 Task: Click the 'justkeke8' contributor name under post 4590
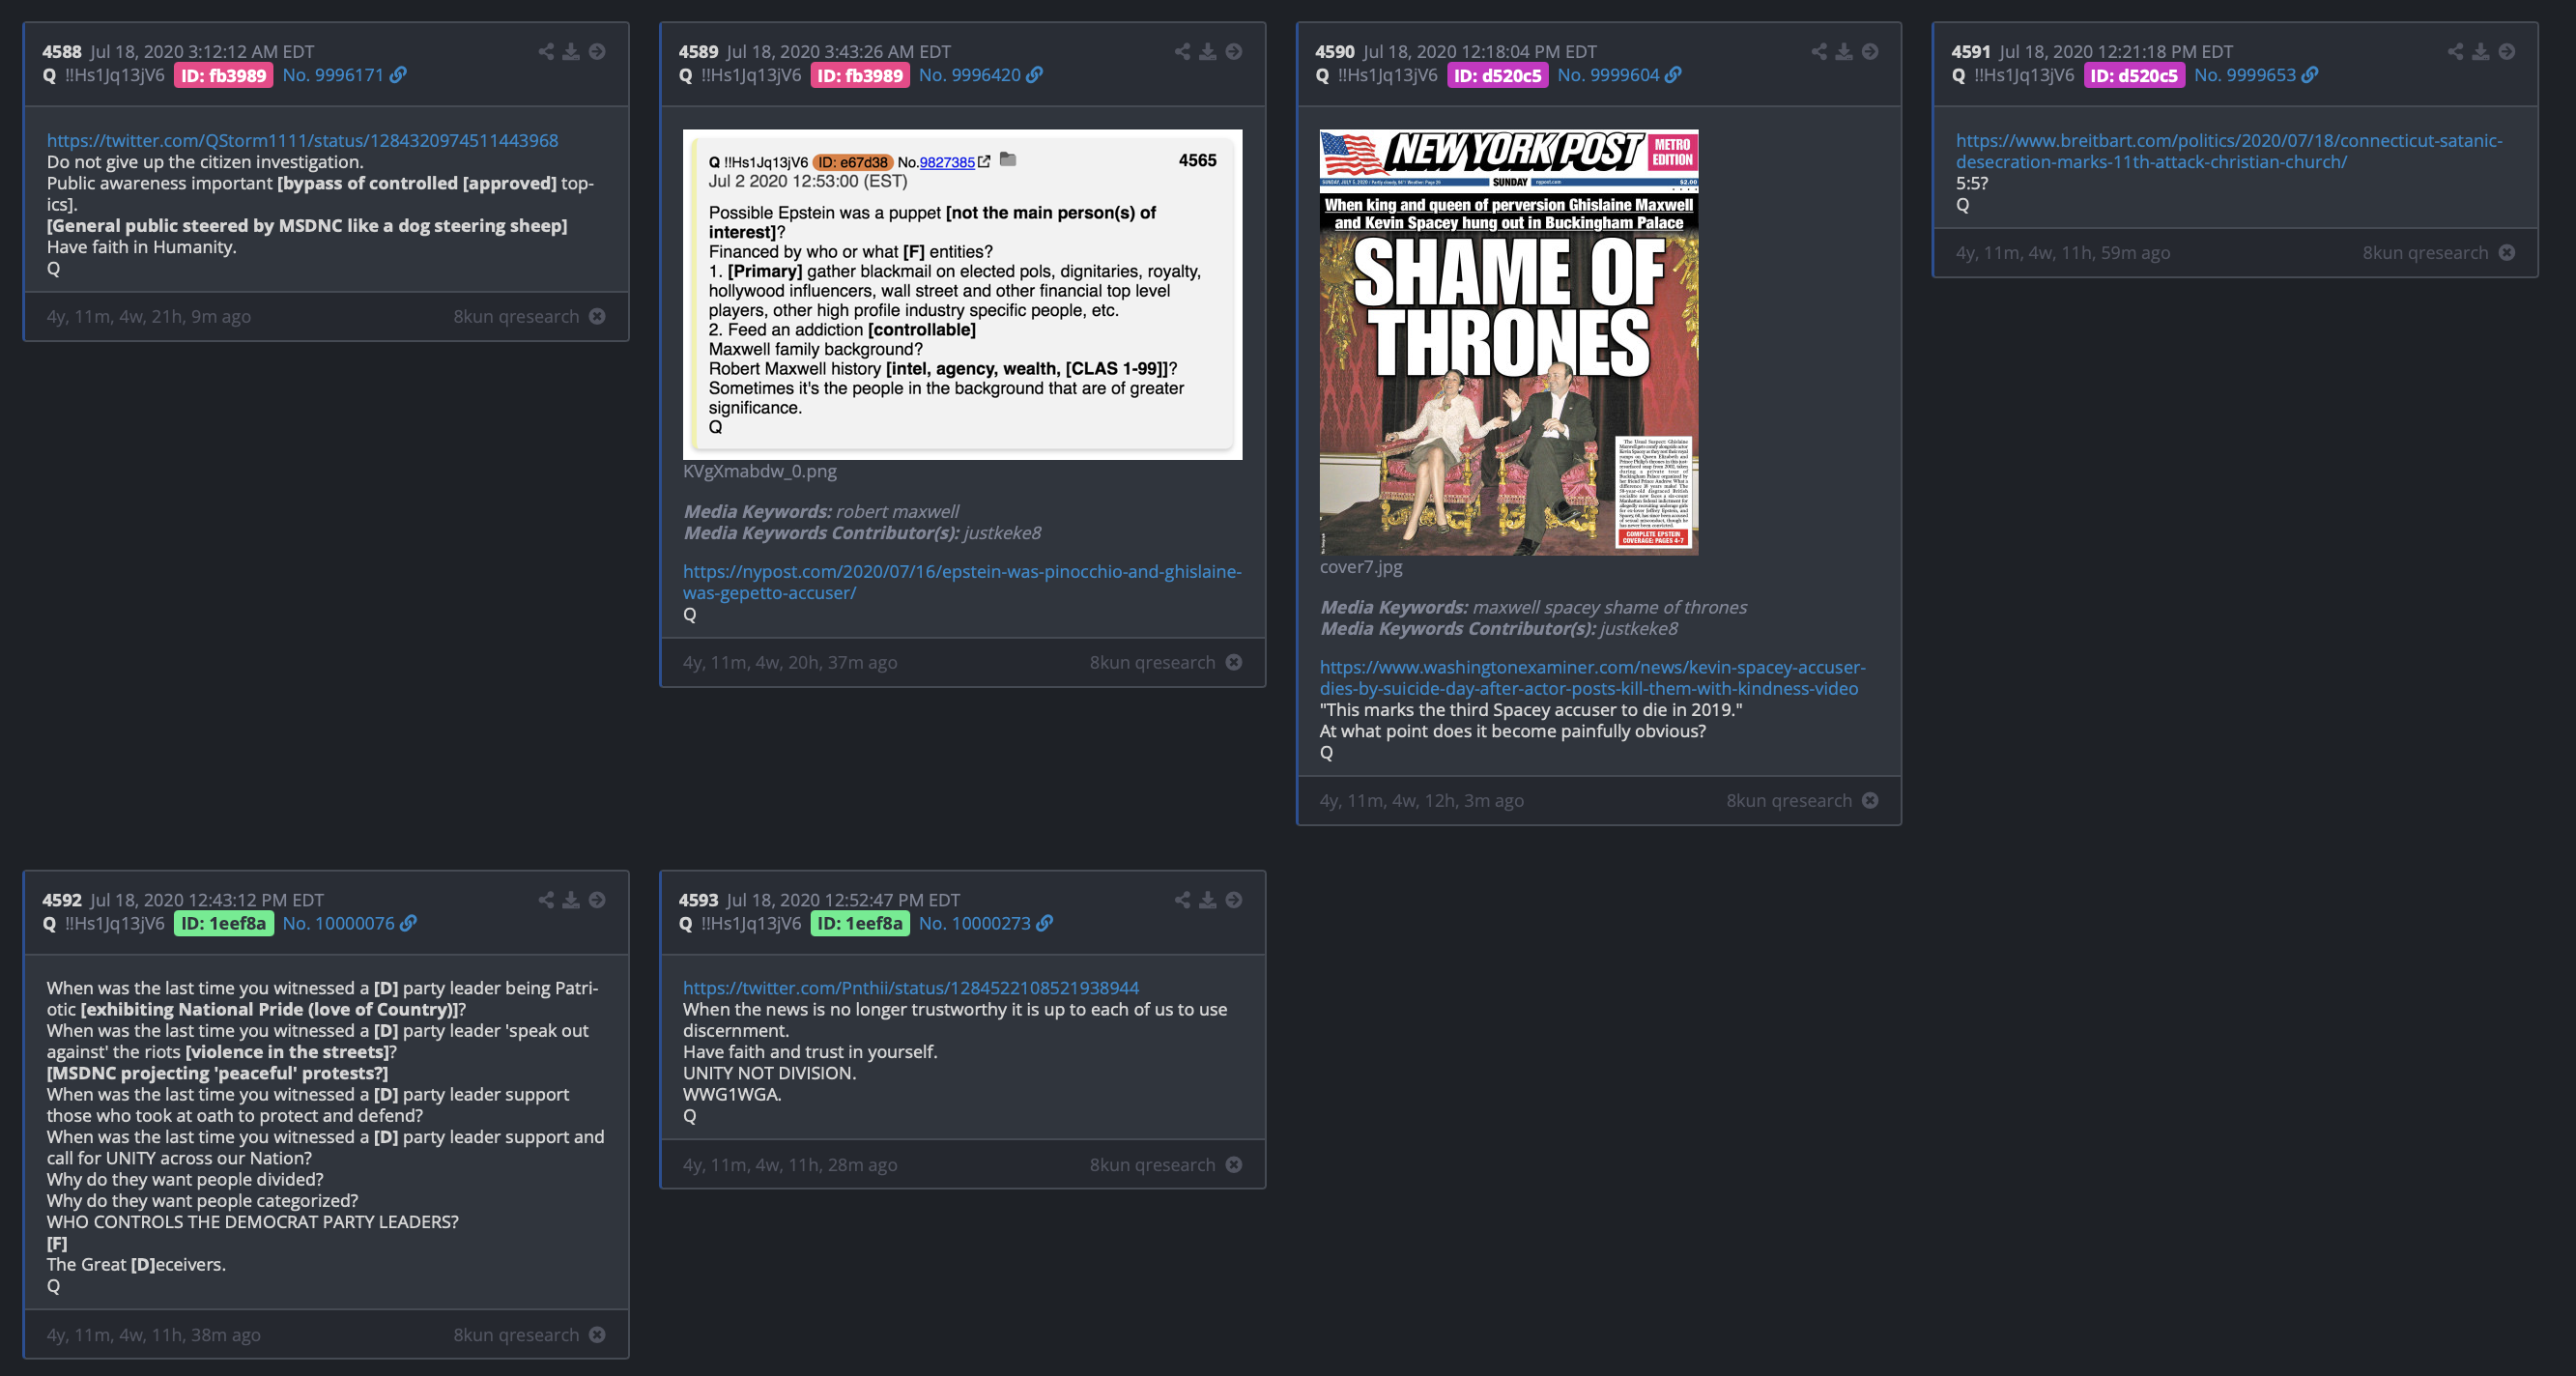click(1638, 628)
